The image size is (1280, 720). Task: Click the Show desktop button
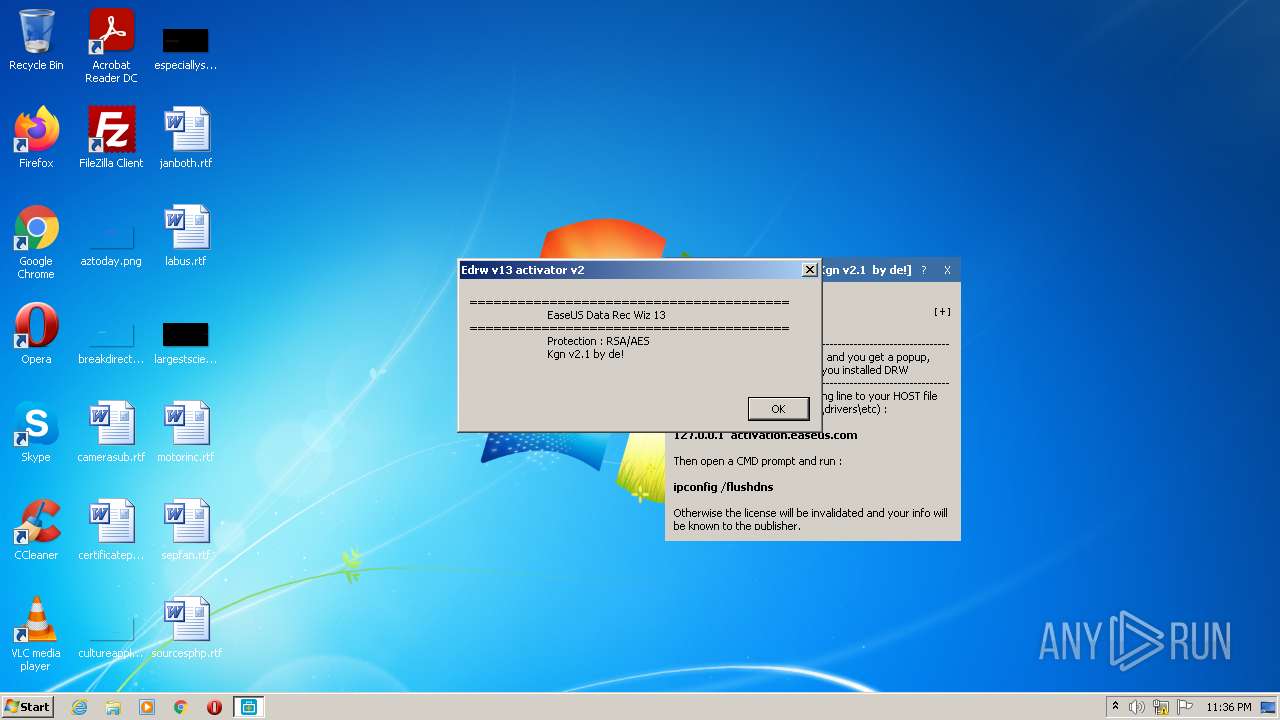(1269, 707)
